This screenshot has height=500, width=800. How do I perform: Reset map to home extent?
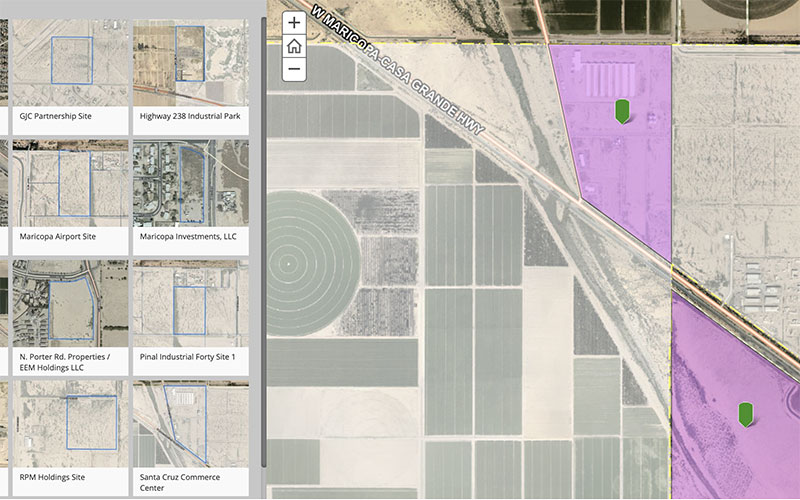pyautogui.click(x=294, y=46)
